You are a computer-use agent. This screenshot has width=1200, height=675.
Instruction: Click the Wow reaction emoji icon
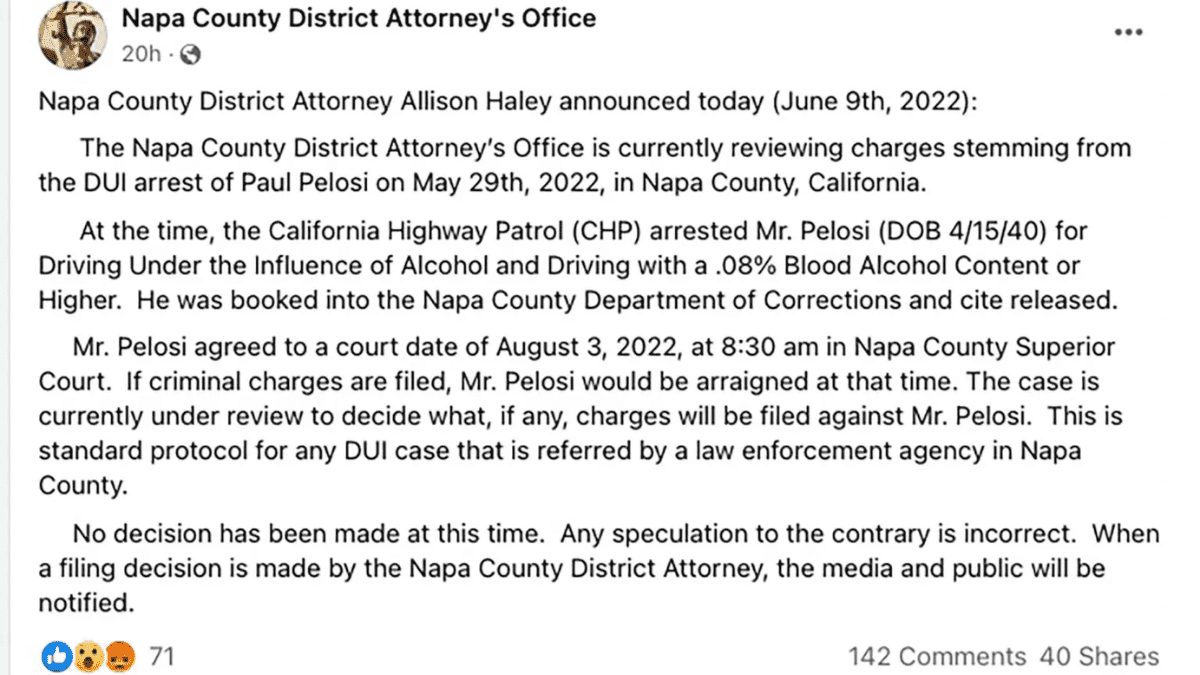(88, 656)
